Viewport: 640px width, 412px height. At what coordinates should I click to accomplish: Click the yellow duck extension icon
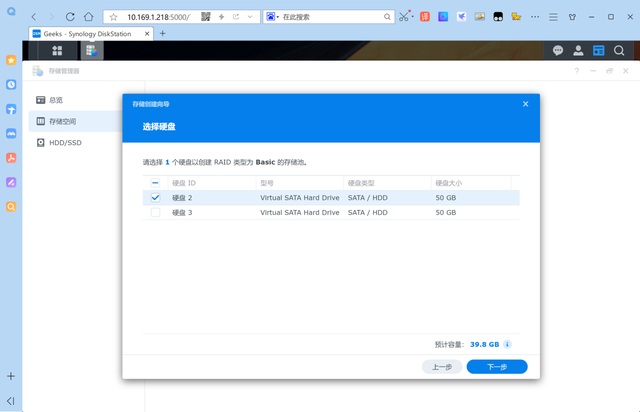coord(516,17)
